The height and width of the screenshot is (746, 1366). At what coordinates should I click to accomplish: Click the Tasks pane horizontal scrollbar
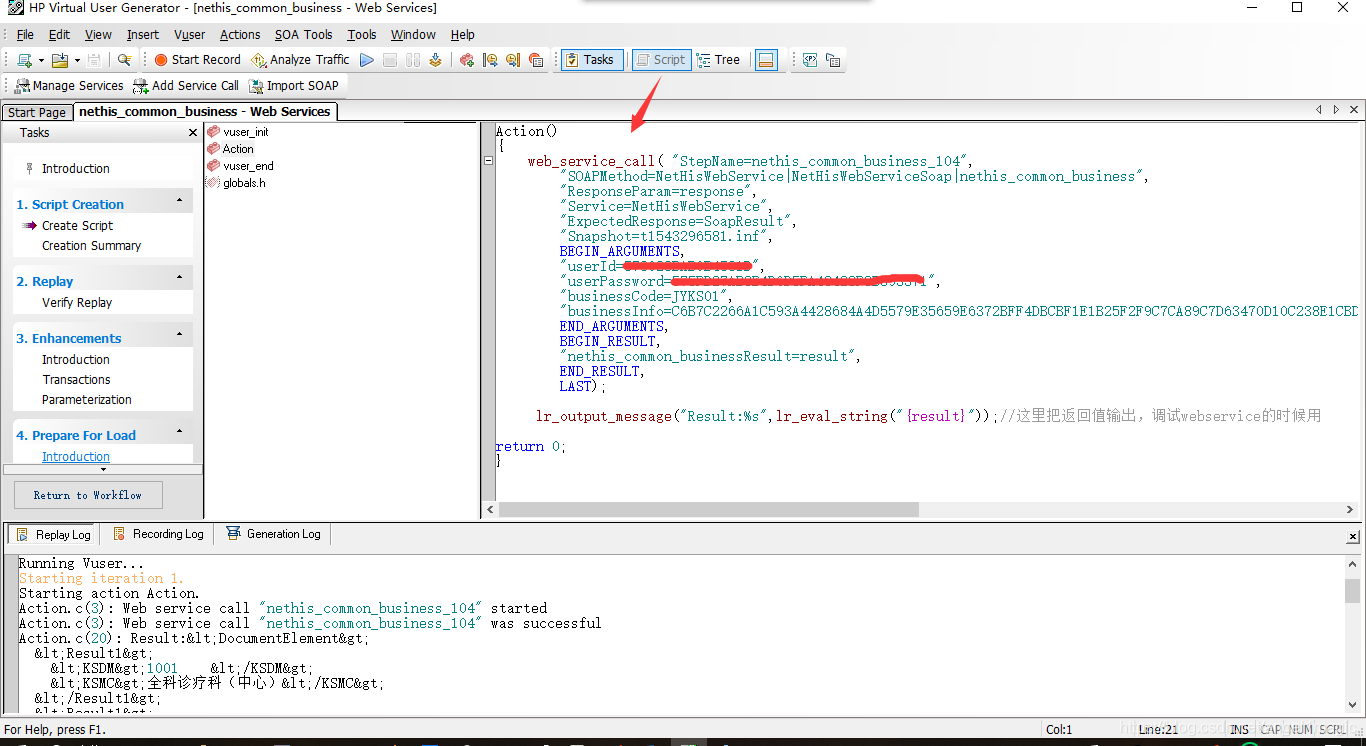click(x=102, y=468)
